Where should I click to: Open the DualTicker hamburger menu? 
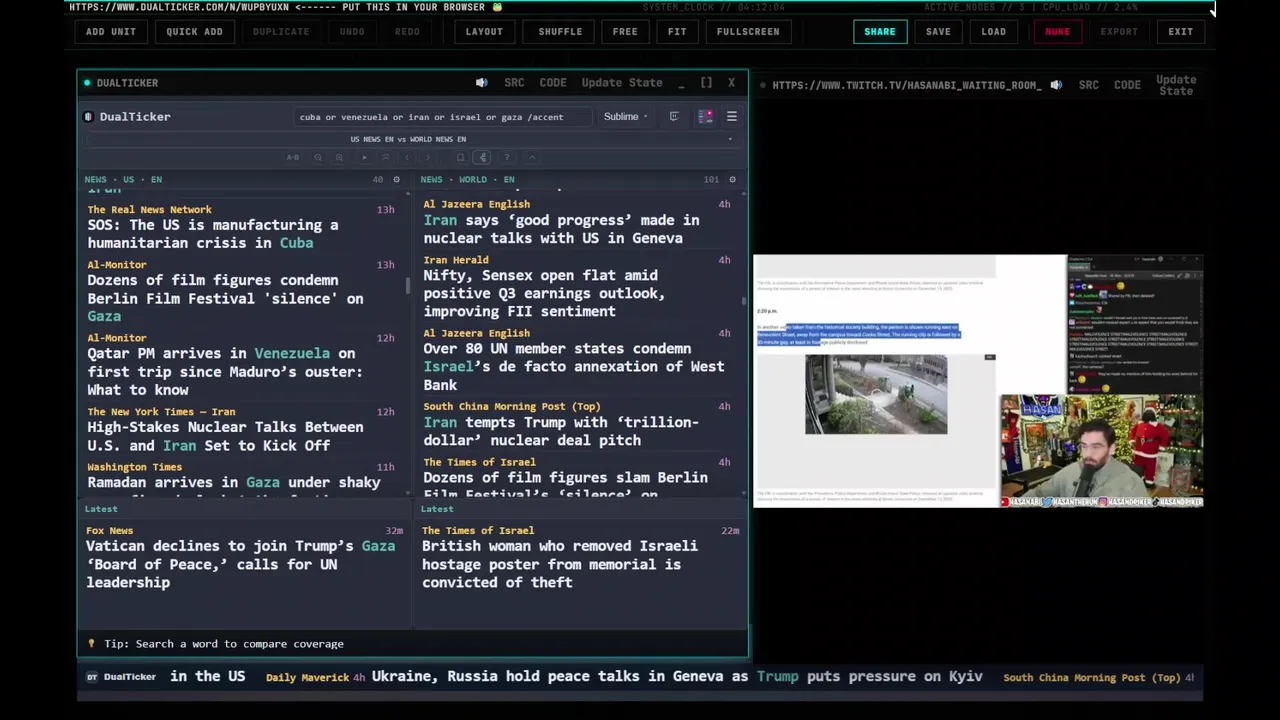pyautogui.click(x=731, y=117)
